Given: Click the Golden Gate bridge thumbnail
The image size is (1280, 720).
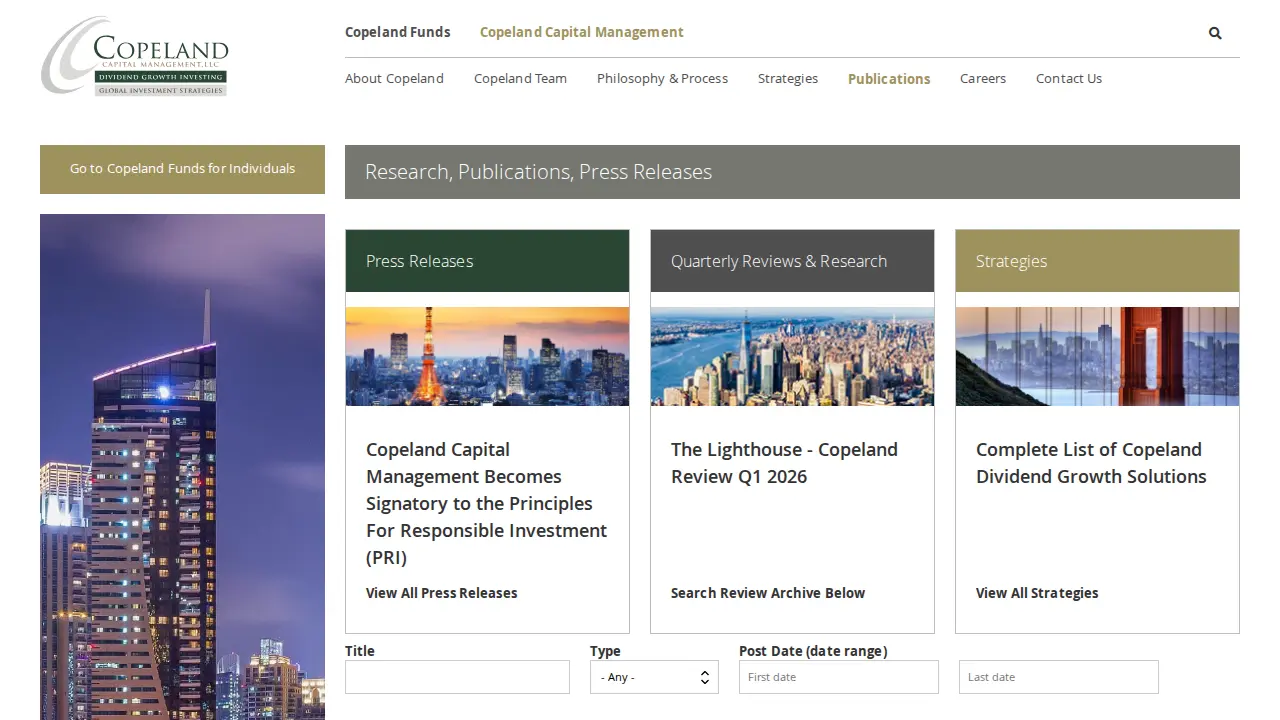Looking at the screenshot, I should click(1097, 356).
